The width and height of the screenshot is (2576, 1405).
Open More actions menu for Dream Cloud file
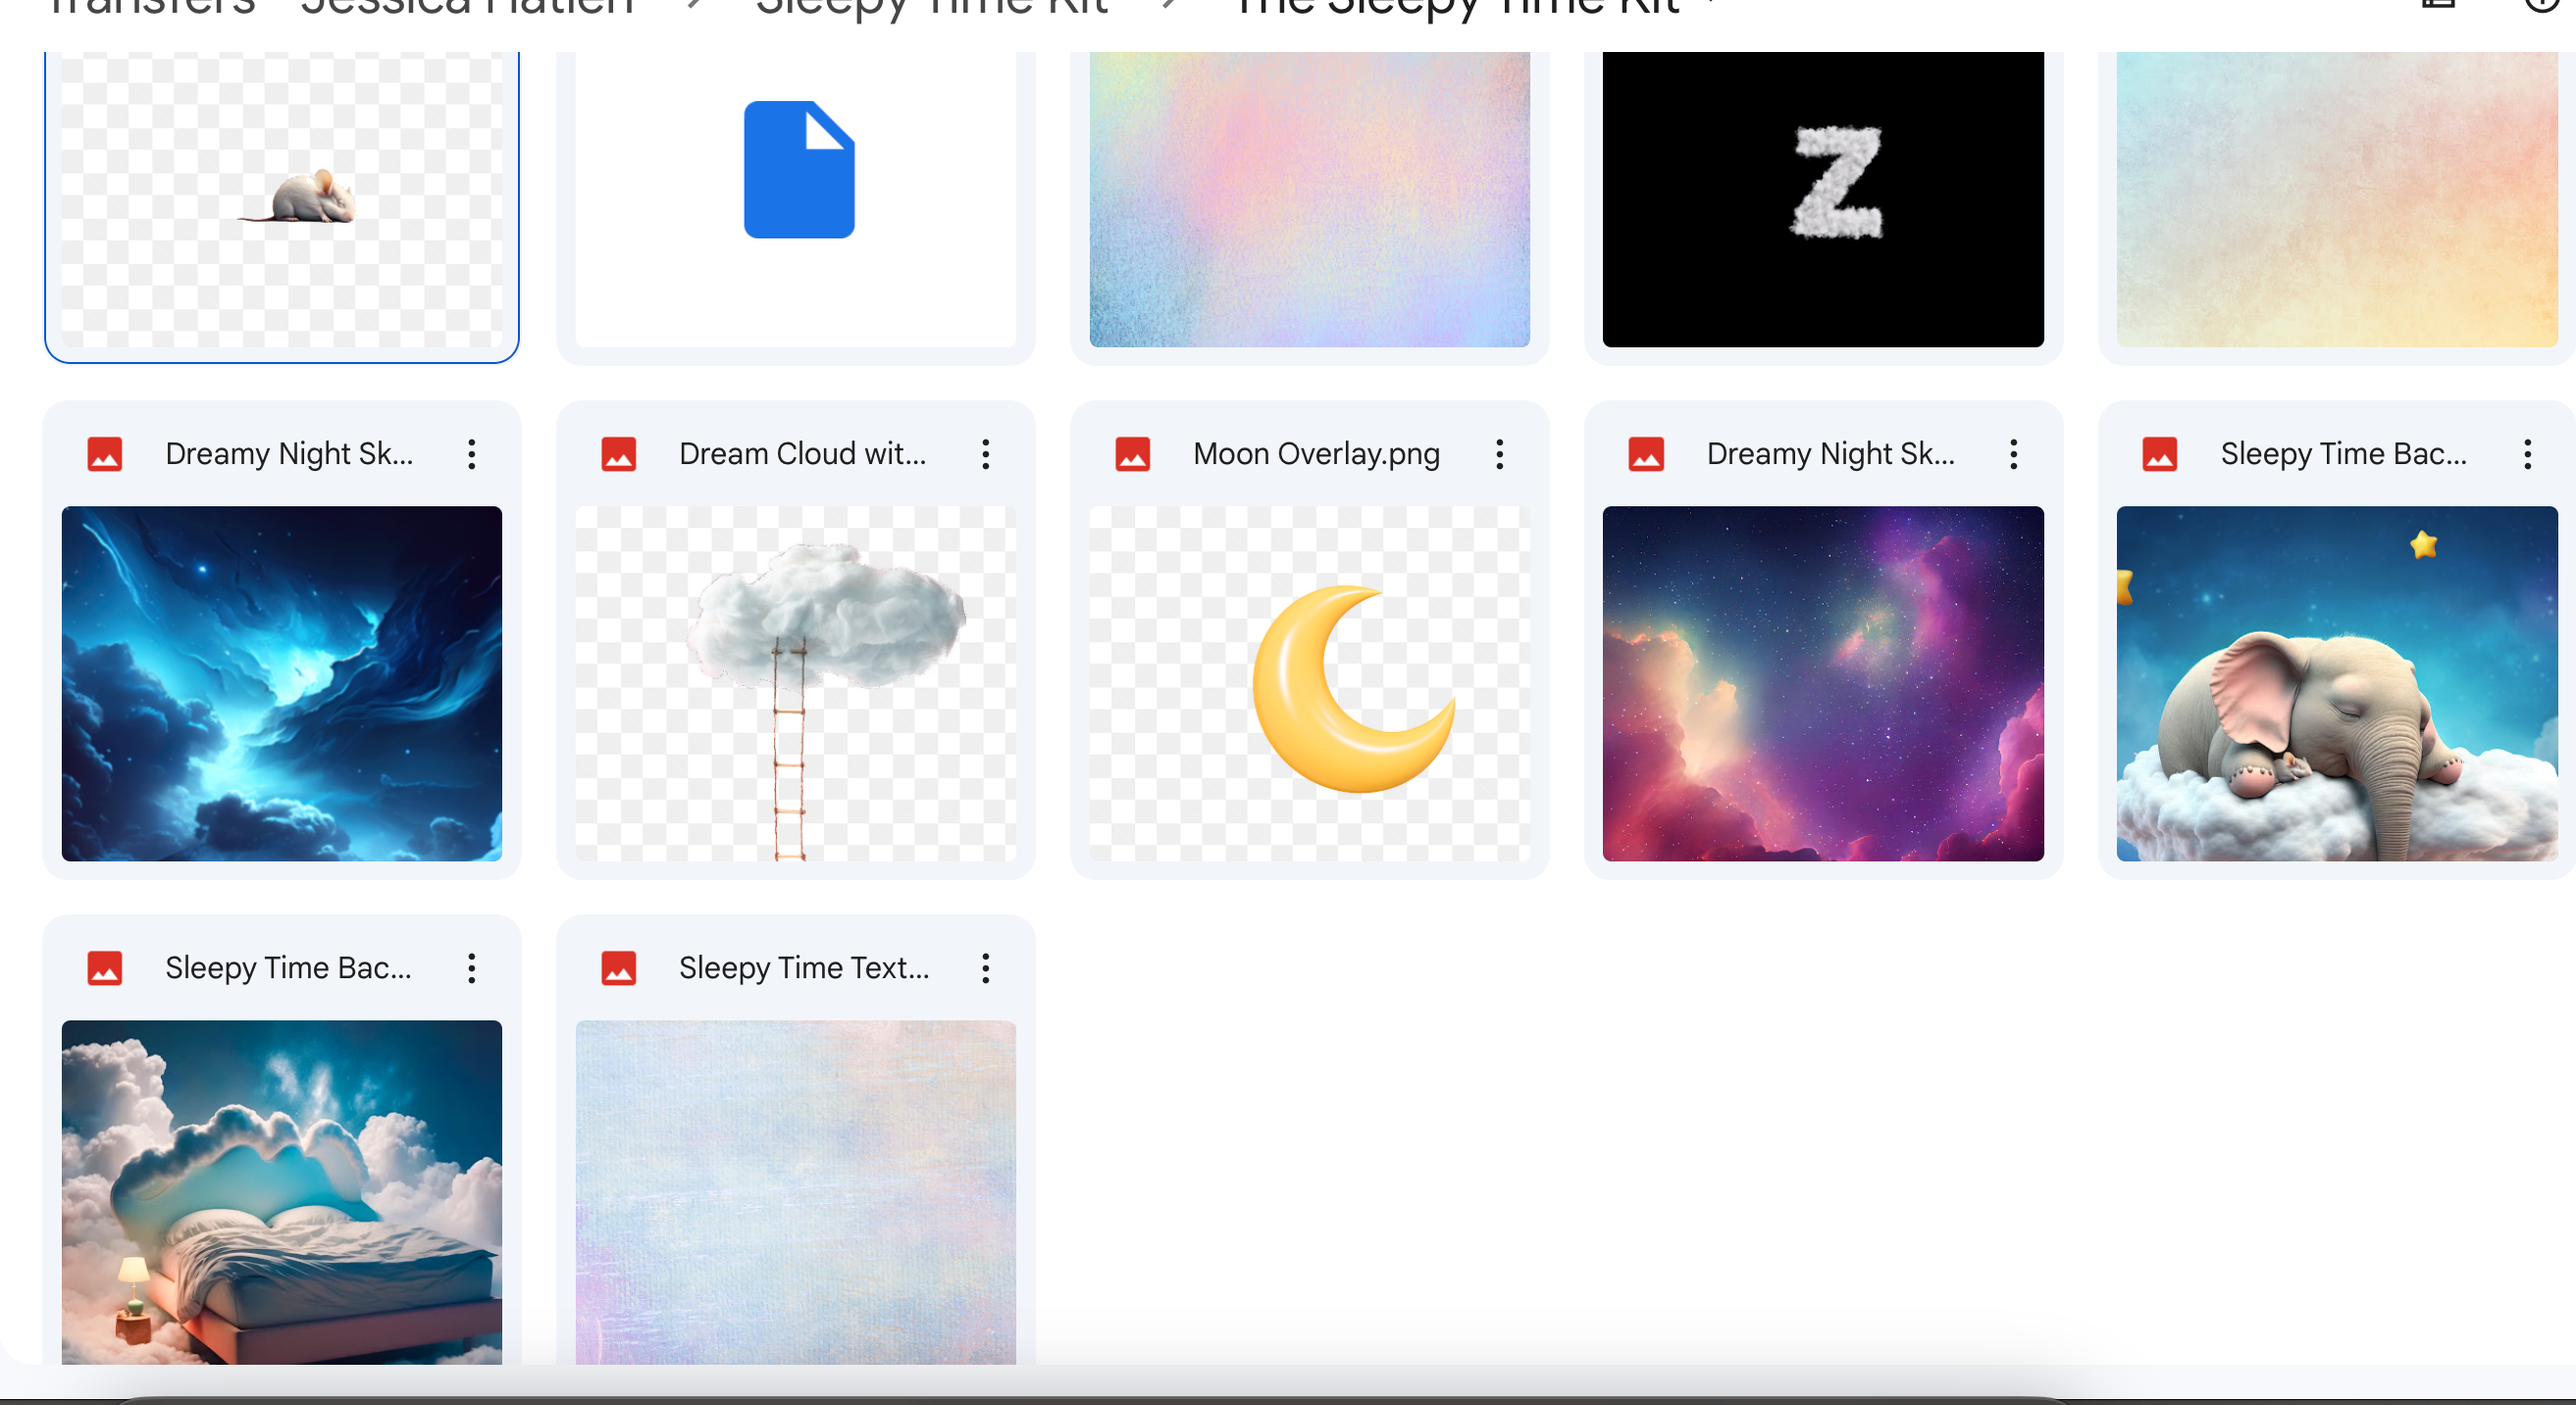coord(985,454)
